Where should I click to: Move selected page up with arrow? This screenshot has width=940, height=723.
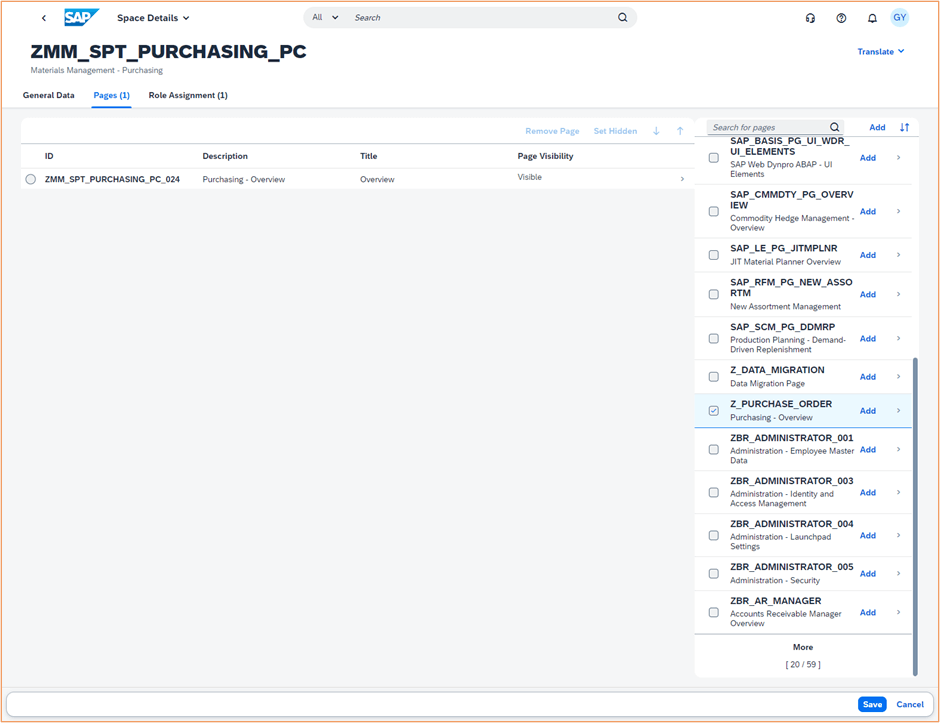tap(680, 131)
